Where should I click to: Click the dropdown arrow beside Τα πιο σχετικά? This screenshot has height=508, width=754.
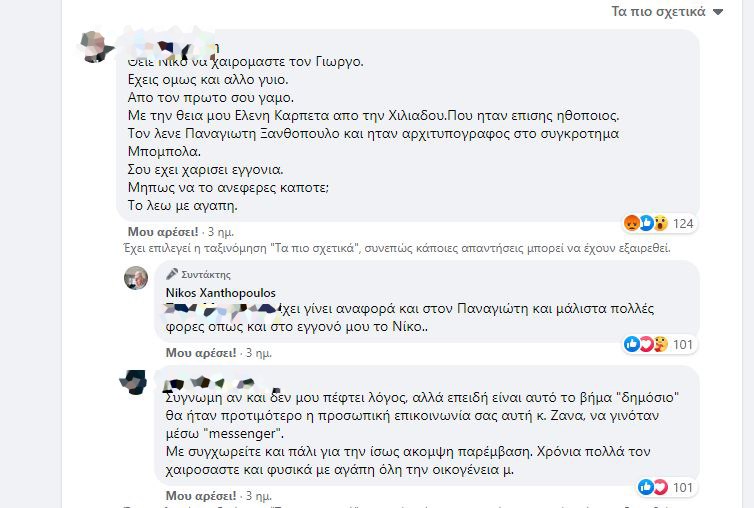pos(718,12)
